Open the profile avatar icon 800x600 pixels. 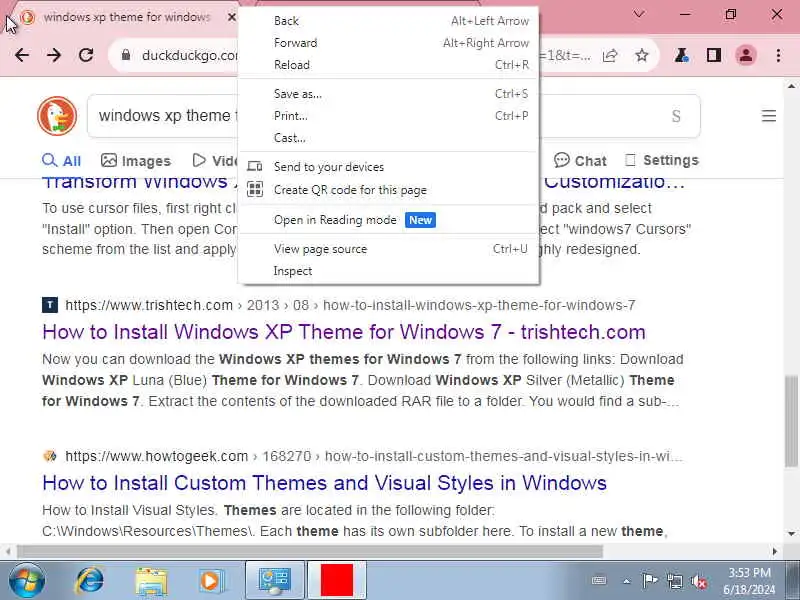pyautogui.click(x=745, y=55)
